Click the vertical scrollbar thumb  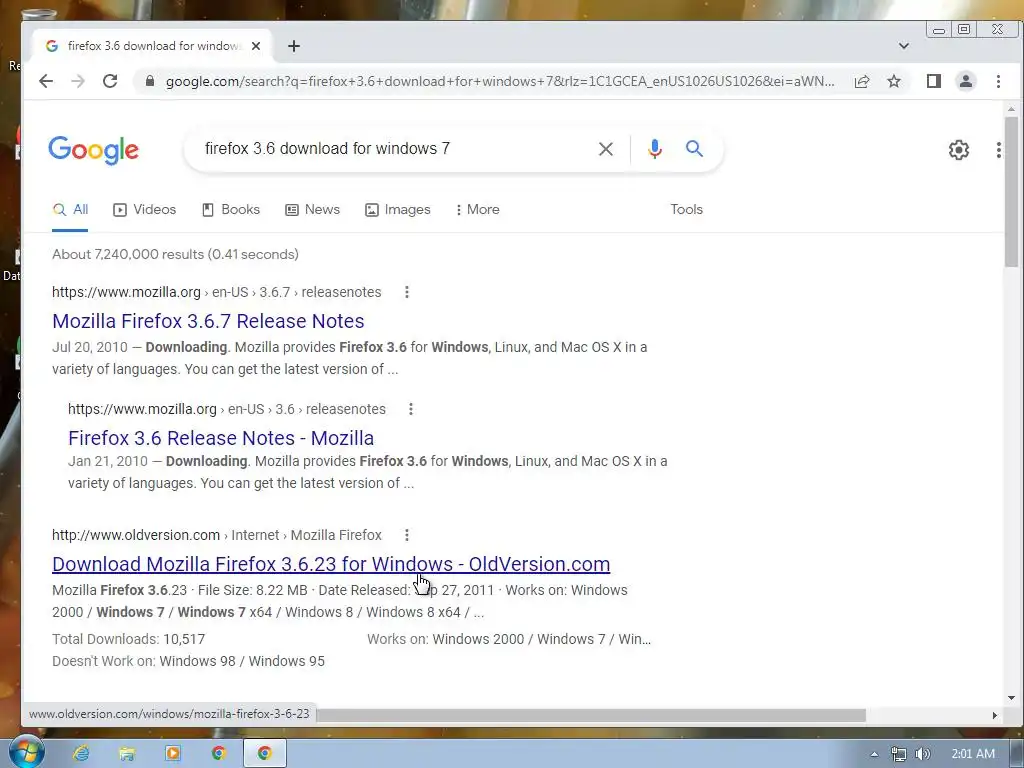tap(1012, 191)
